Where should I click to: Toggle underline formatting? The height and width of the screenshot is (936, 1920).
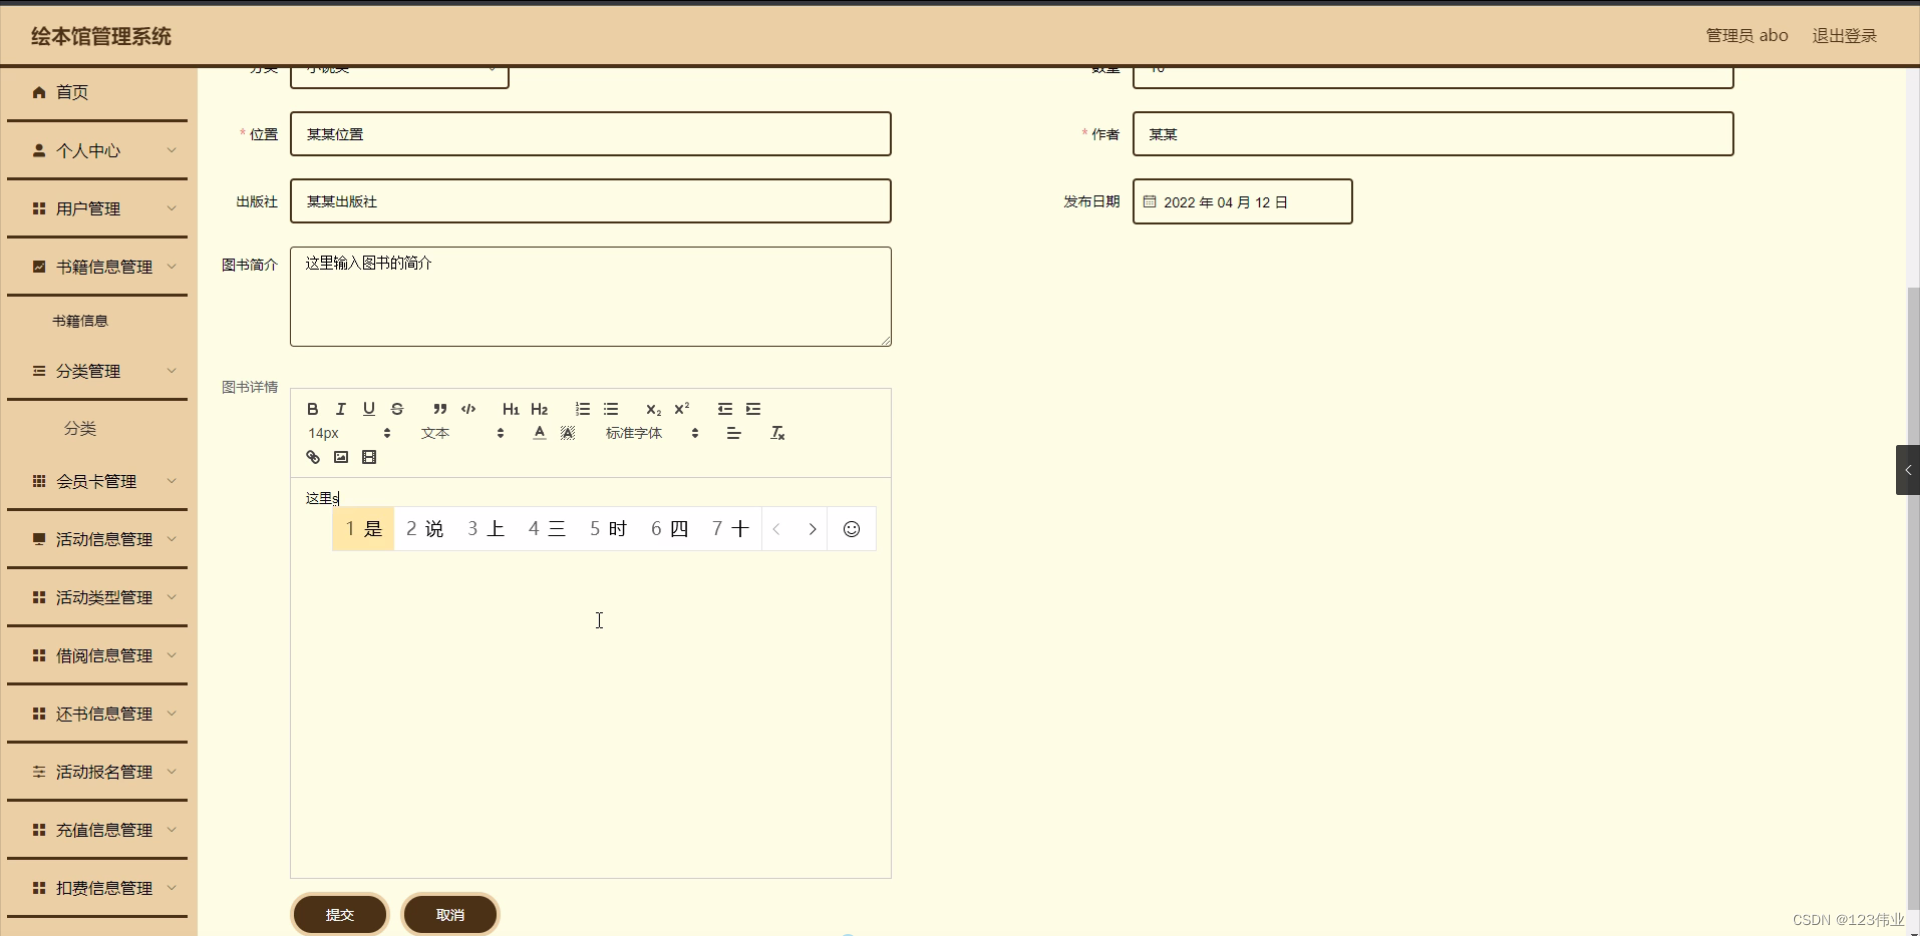[368, 409]
